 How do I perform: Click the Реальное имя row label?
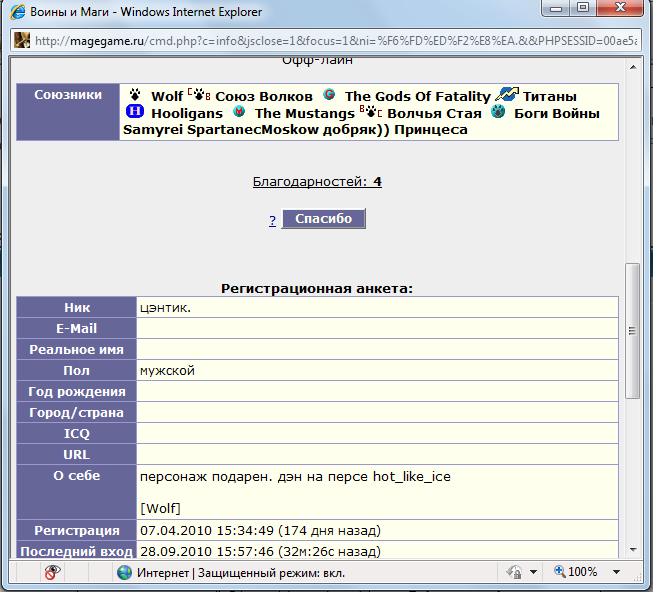pos(77,349)
